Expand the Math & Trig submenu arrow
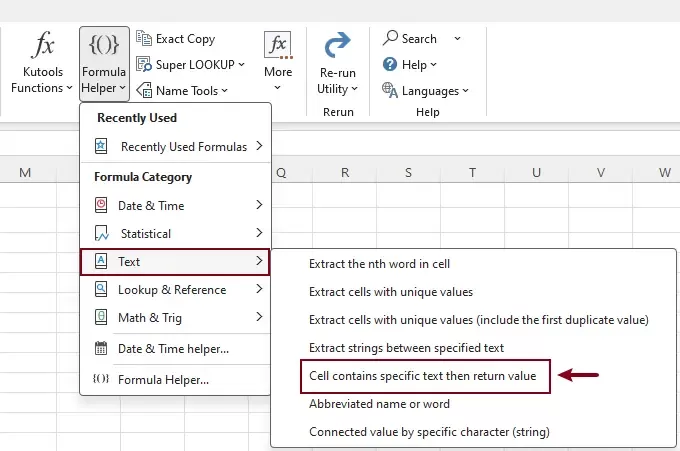 click(259, 317)
